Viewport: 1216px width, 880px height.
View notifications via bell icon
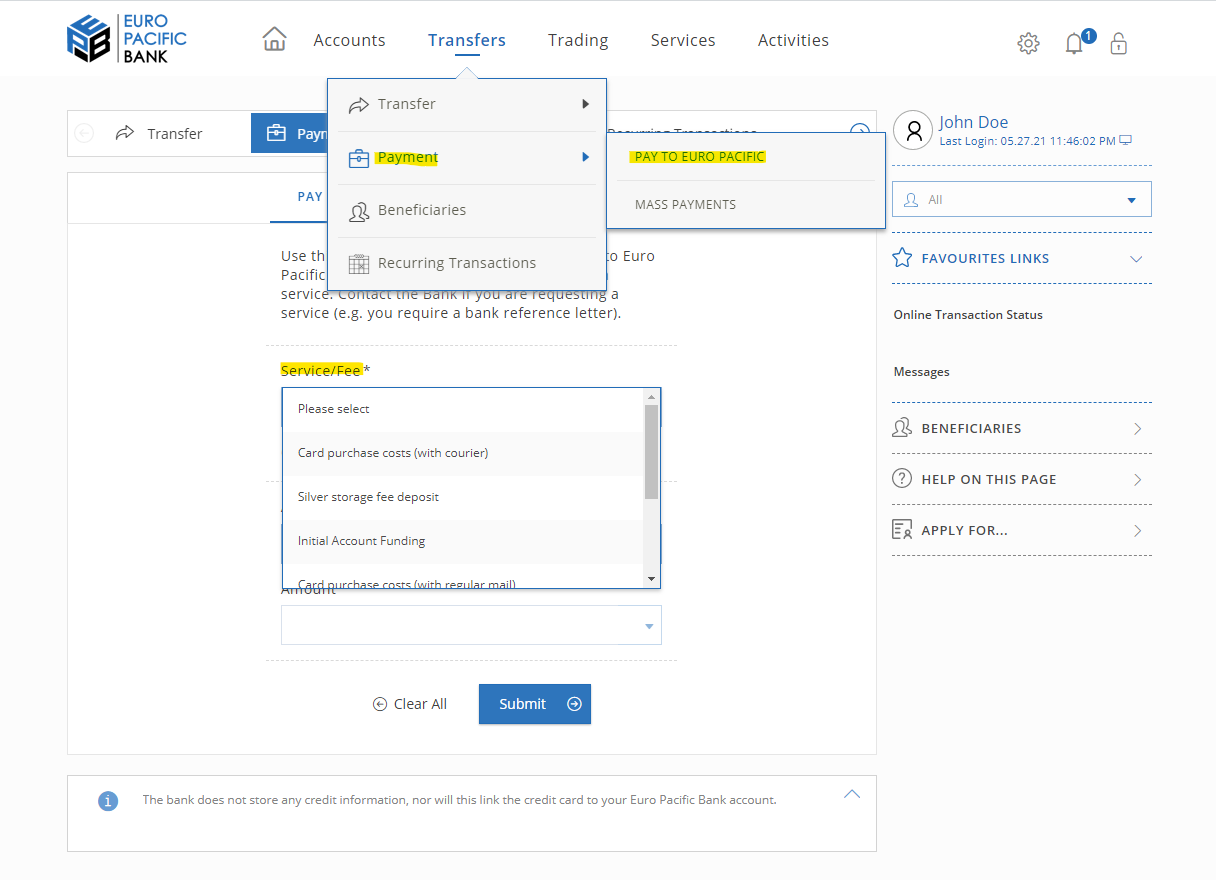(x=1075, y=43)
